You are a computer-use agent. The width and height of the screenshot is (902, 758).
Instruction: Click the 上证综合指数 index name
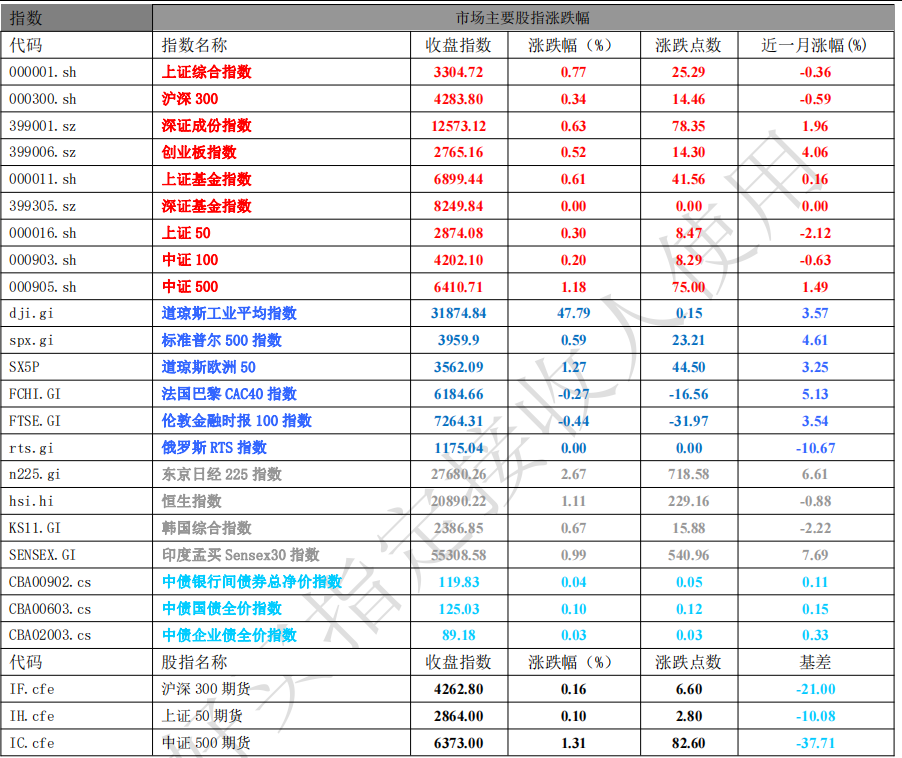[206, 72]
